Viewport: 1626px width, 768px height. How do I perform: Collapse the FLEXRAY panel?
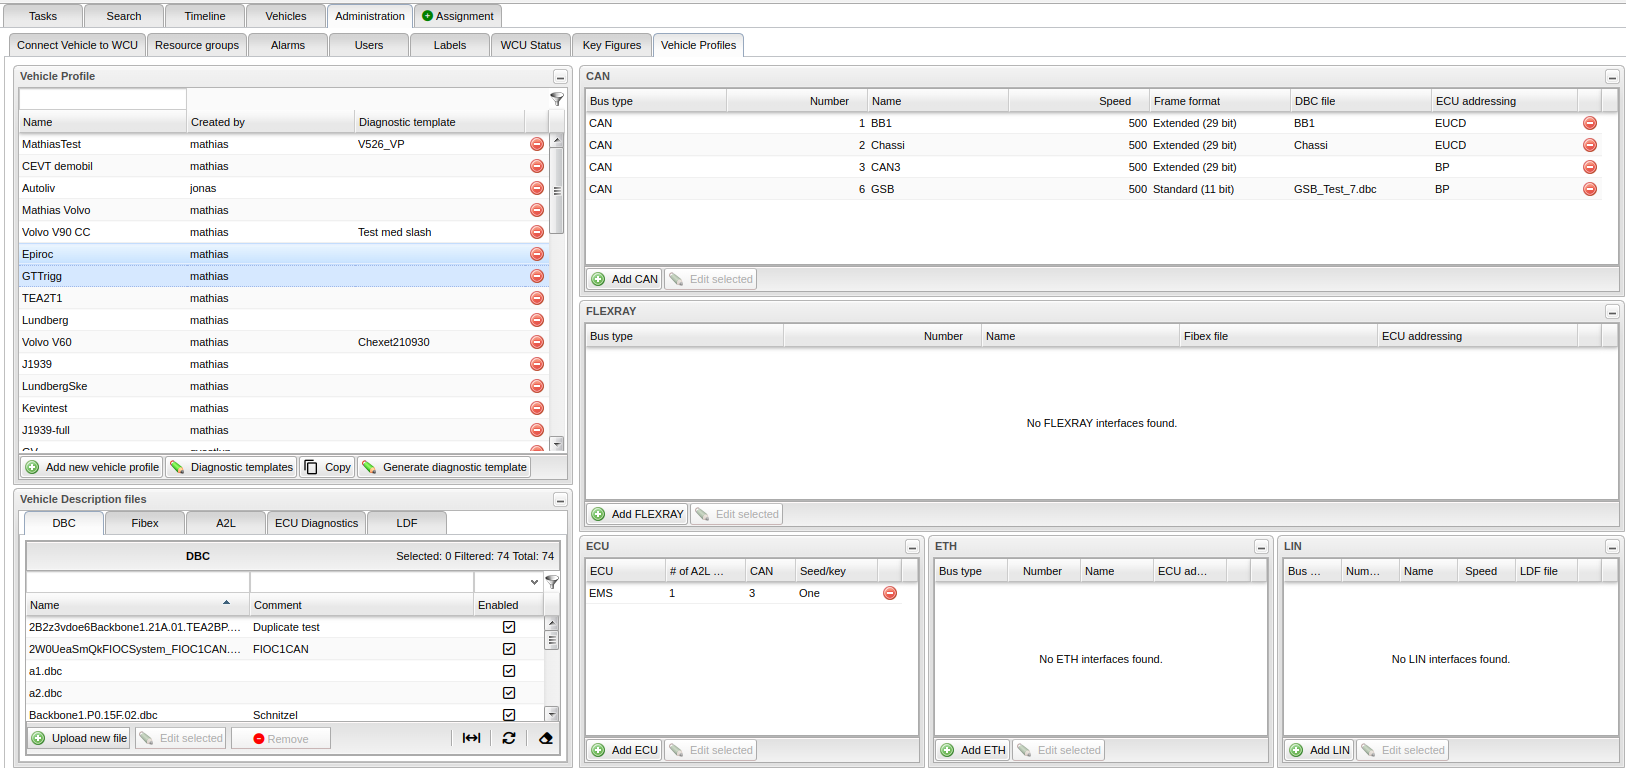tap(1612, 312)
